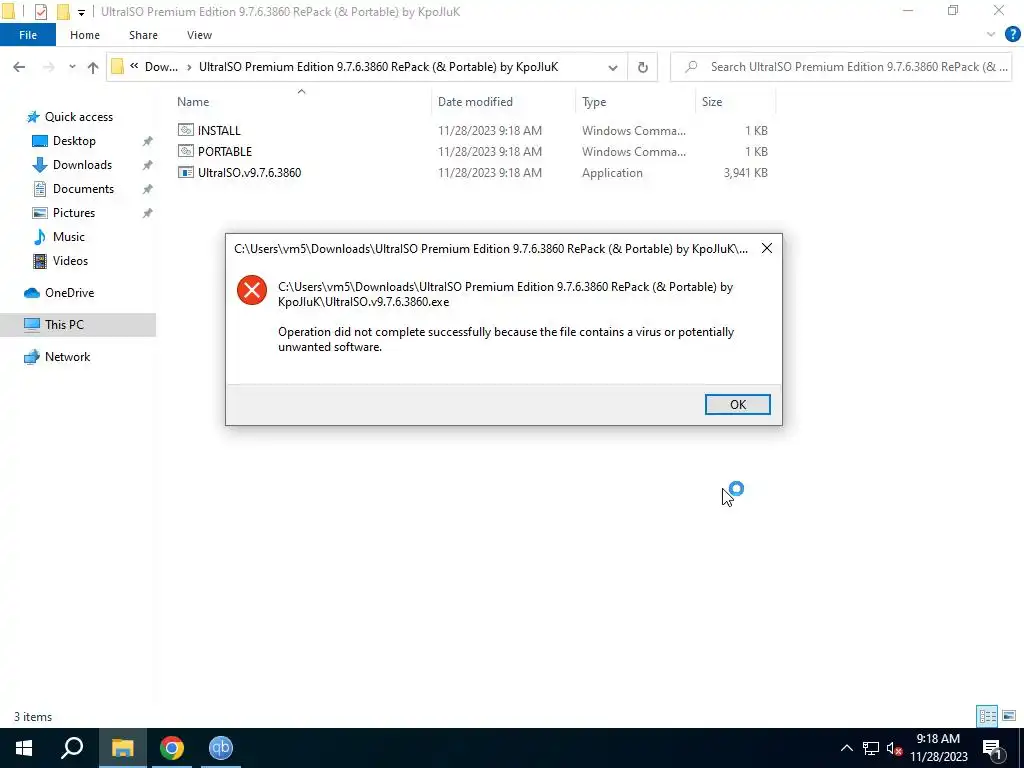Screen dimensions: 1024x768
Task: Open Videos in navigation pane
Action: point(70,261)
